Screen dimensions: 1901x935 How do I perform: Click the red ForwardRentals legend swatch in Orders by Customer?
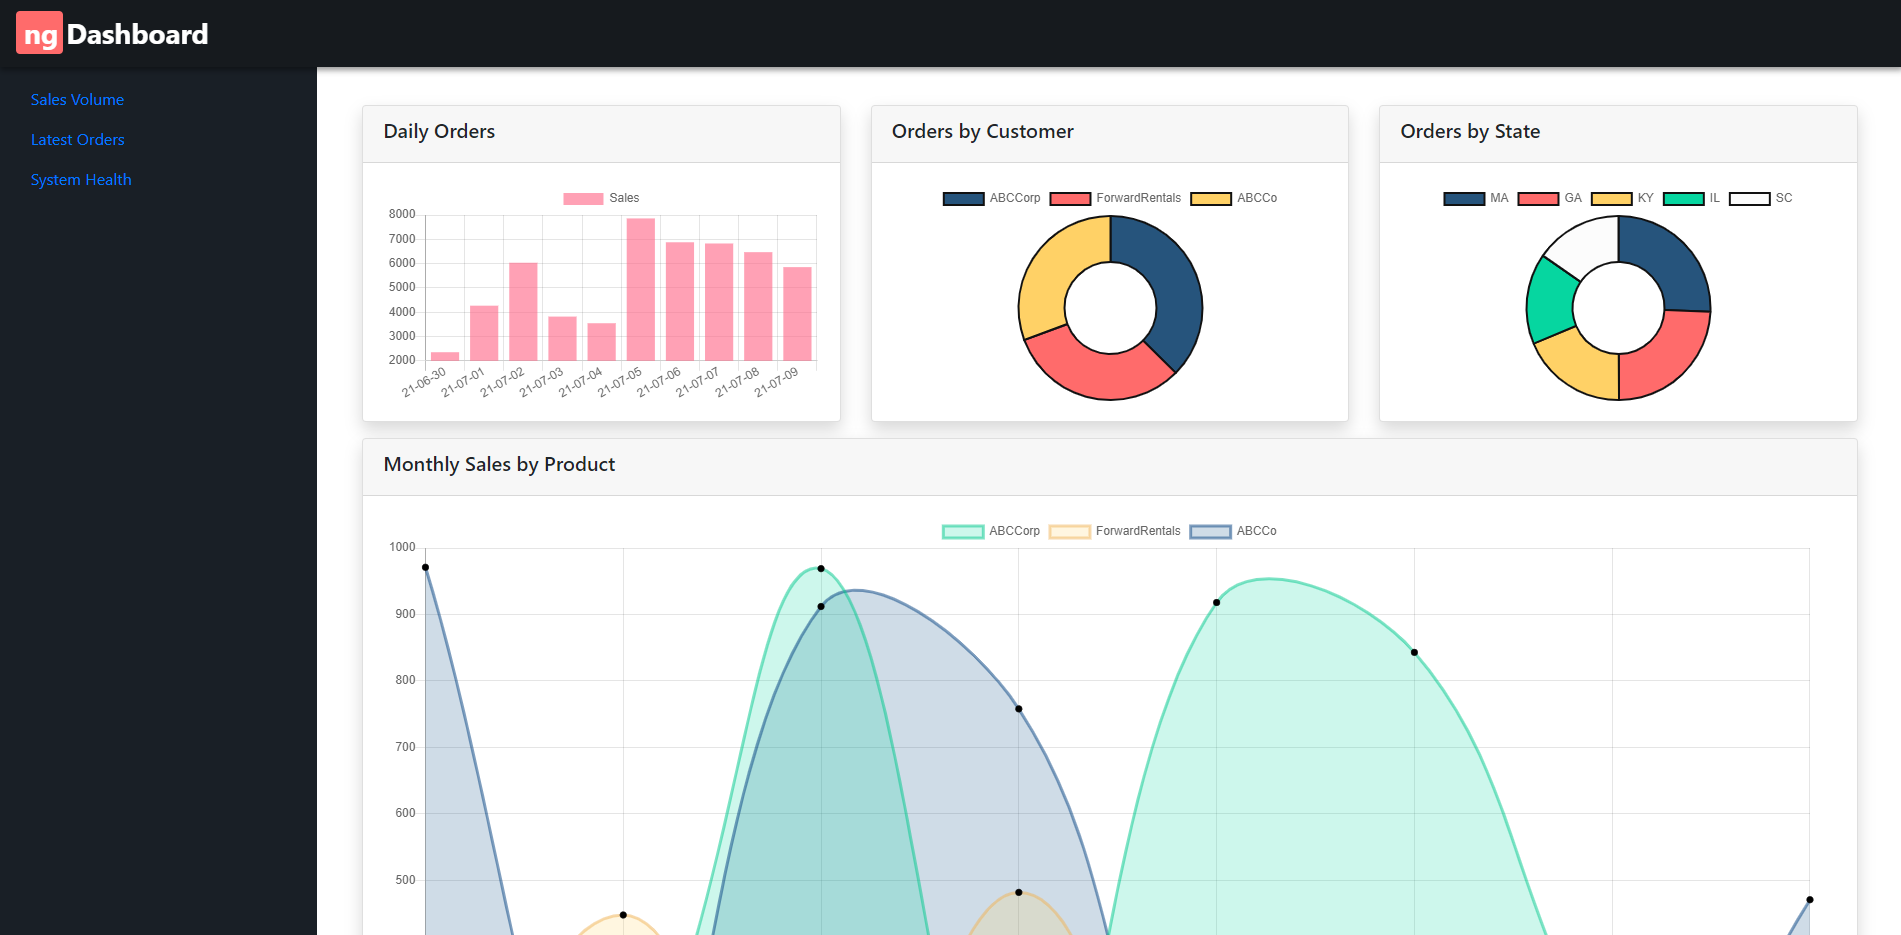tap(1069, 197)
